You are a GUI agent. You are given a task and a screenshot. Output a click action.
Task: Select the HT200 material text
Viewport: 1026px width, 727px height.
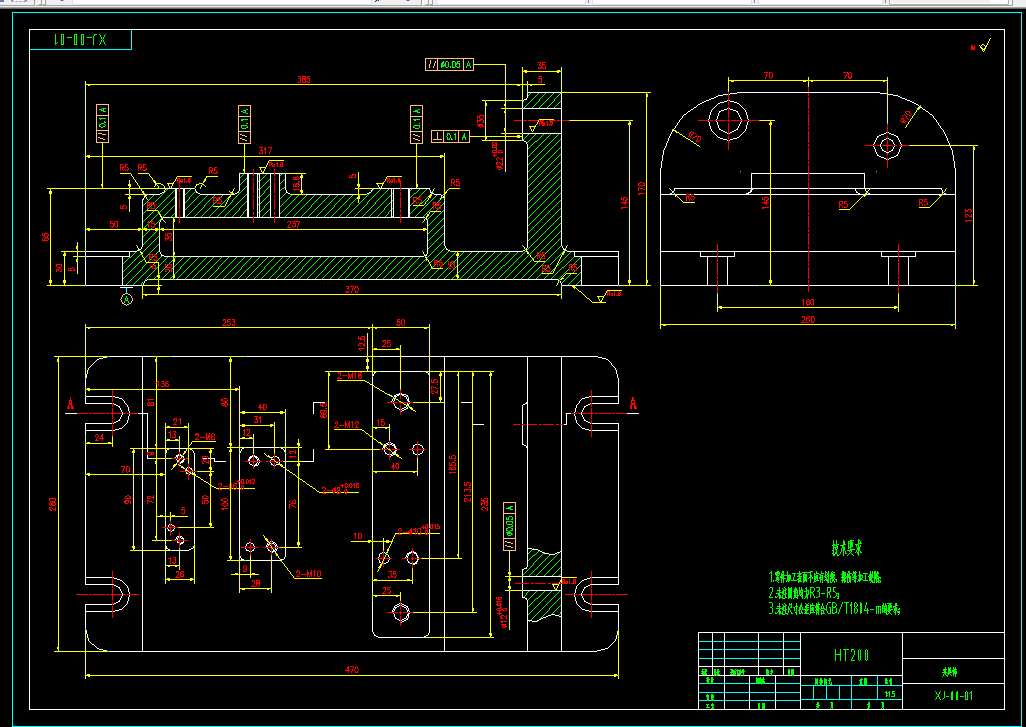(x=851, y=655)
